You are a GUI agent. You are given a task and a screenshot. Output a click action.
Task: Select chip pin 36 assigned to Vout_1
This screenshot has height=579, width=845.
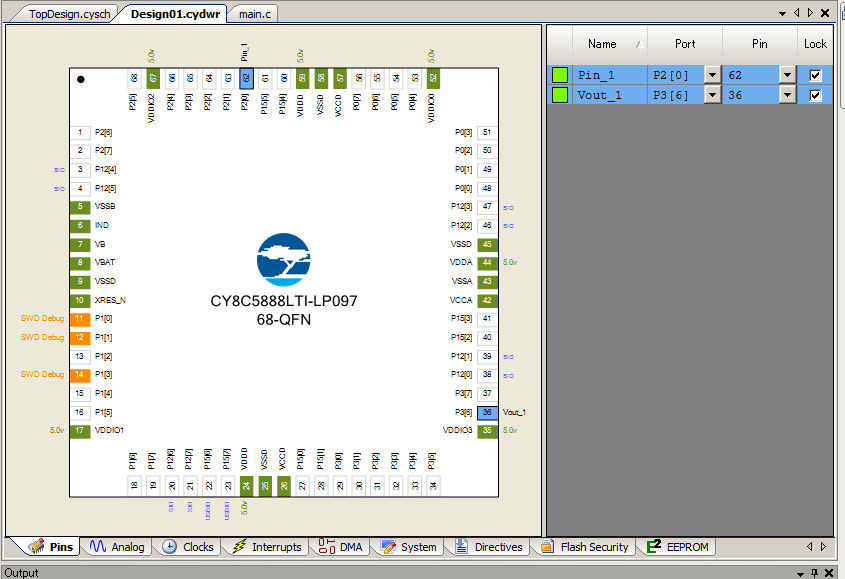point(487,412)
